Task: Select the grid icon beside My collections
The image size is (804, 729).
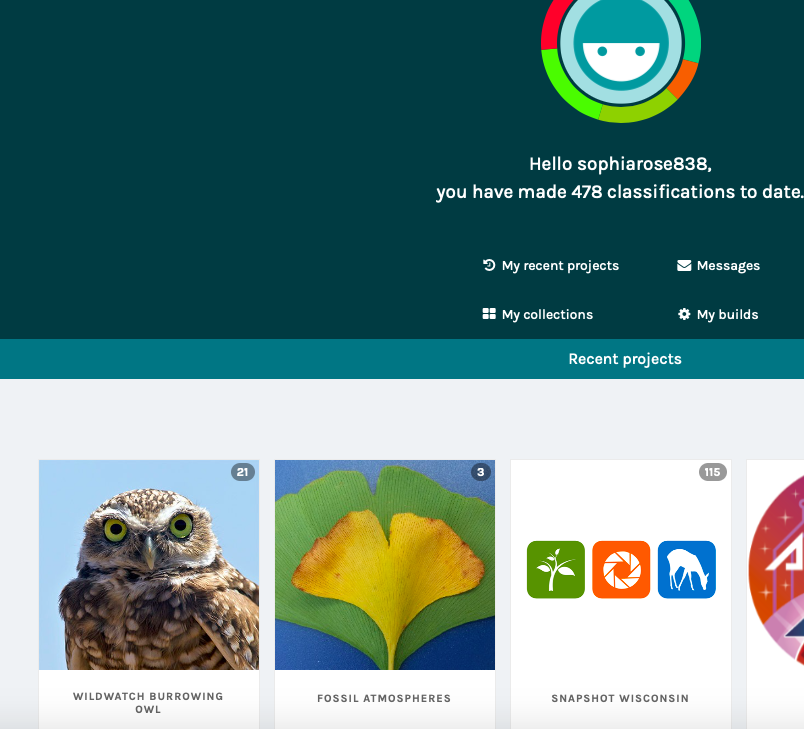Action: (489, 314)
